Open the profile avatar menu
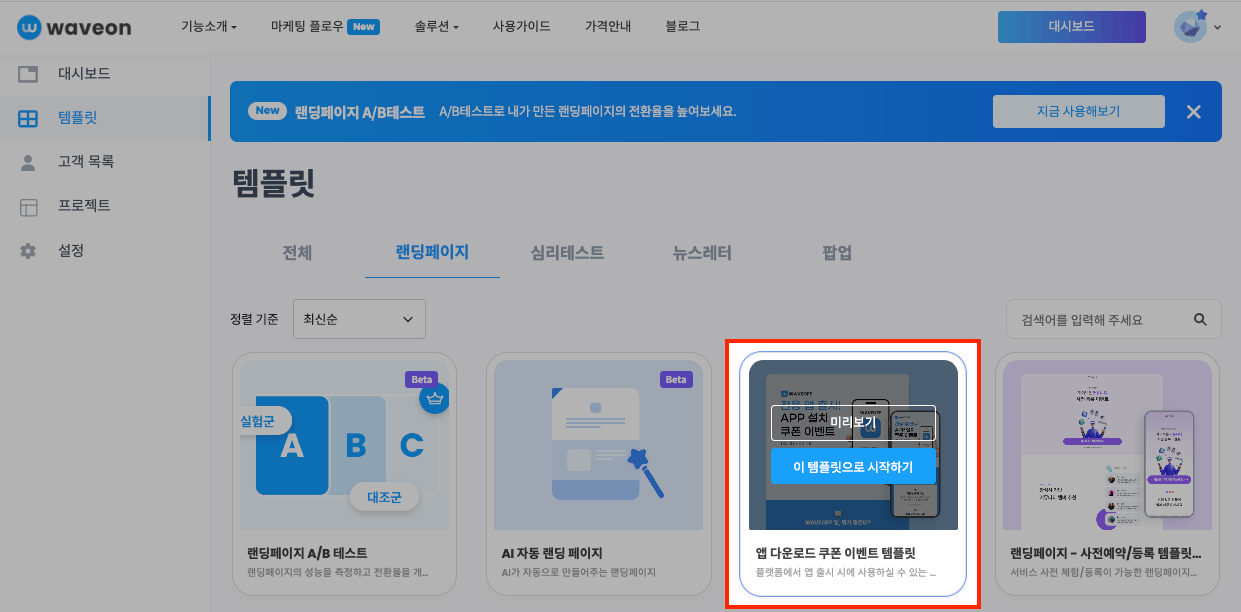The width and height of the screenshot is (1241, 612). click(x=1189, y=26)
